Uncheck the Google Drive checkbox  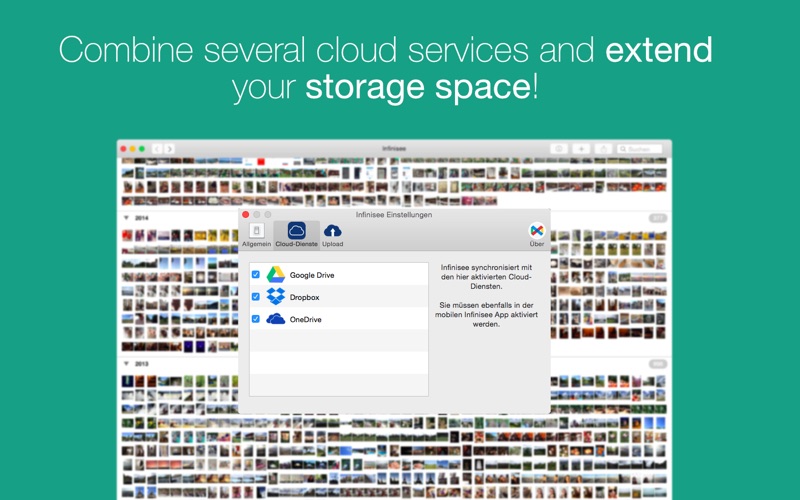click(256, 274)
